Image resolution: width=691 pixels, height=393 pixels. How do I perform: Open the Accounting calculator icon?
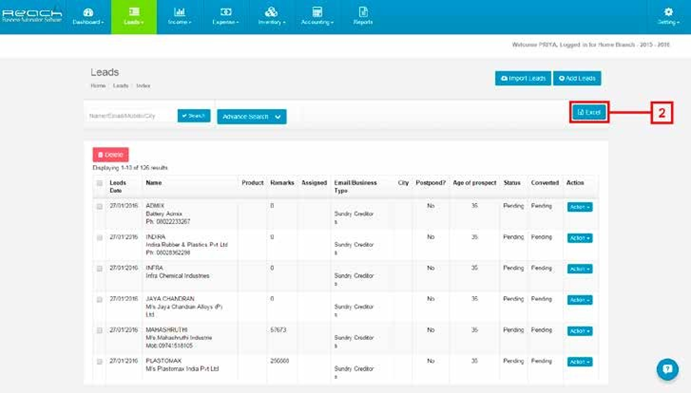pos(317,12)
